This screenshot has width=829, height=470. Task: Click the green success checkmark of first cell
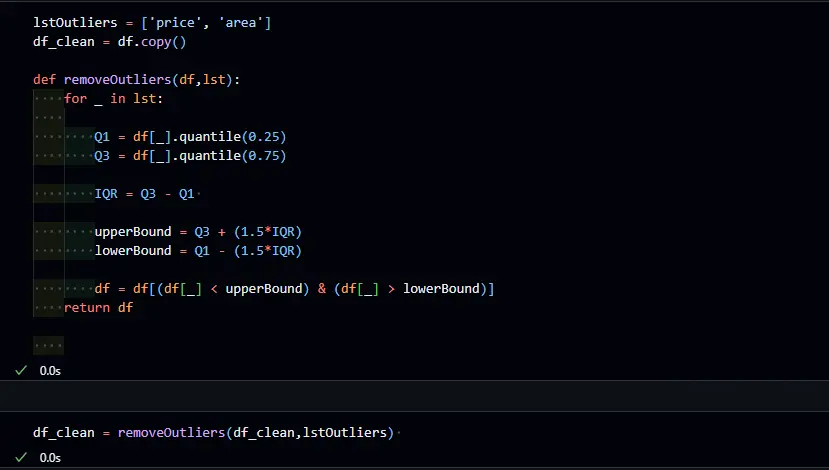(x=21, y=371)
